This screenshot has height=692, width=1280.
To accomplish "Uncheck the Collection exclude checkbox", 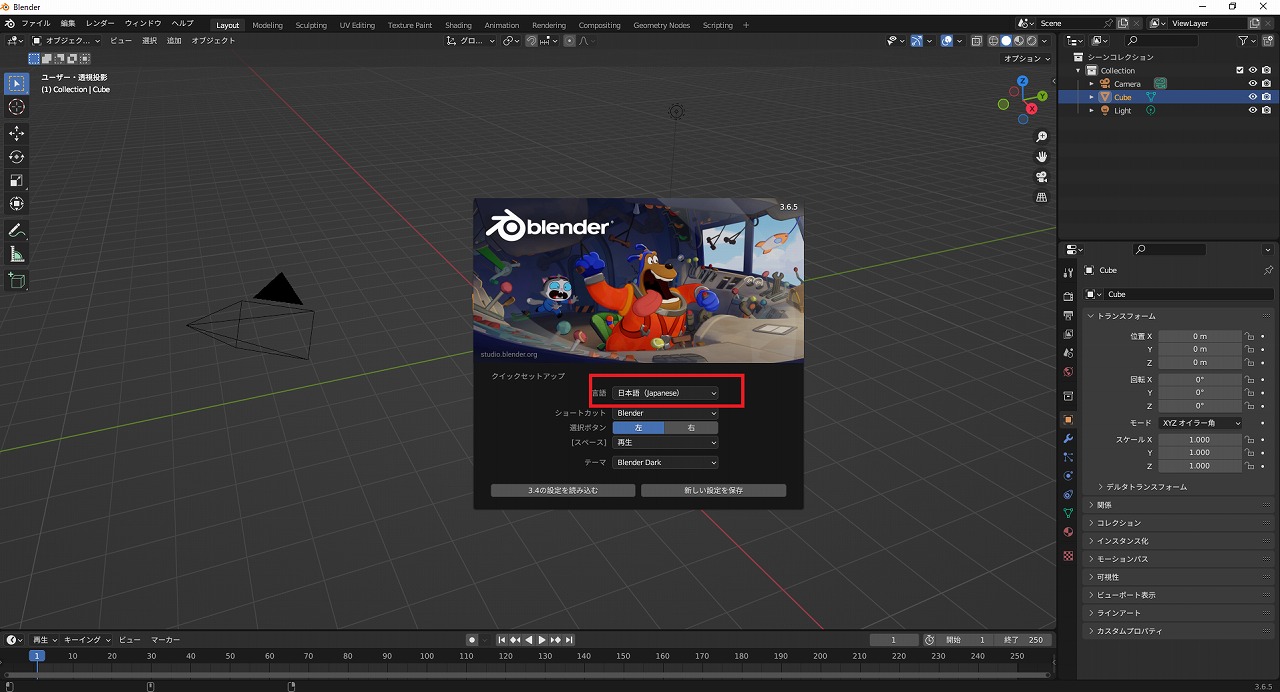I will click(x=1240, y=70).
